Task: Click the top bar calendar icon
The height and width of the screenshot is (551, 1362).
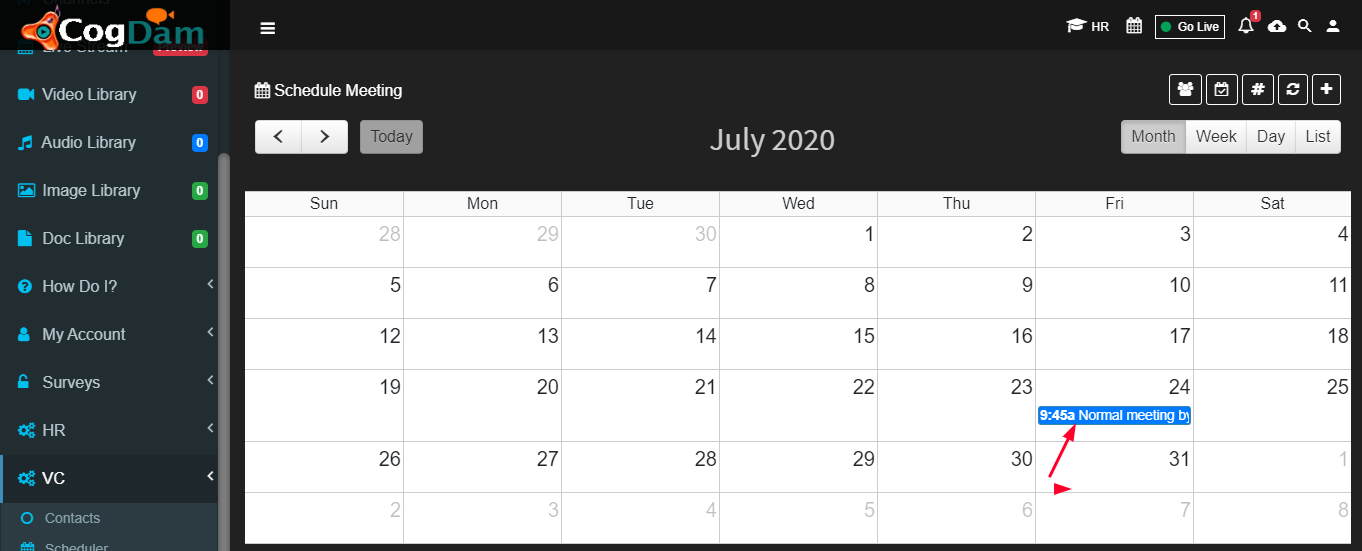Action: [x=1134, y=26]
